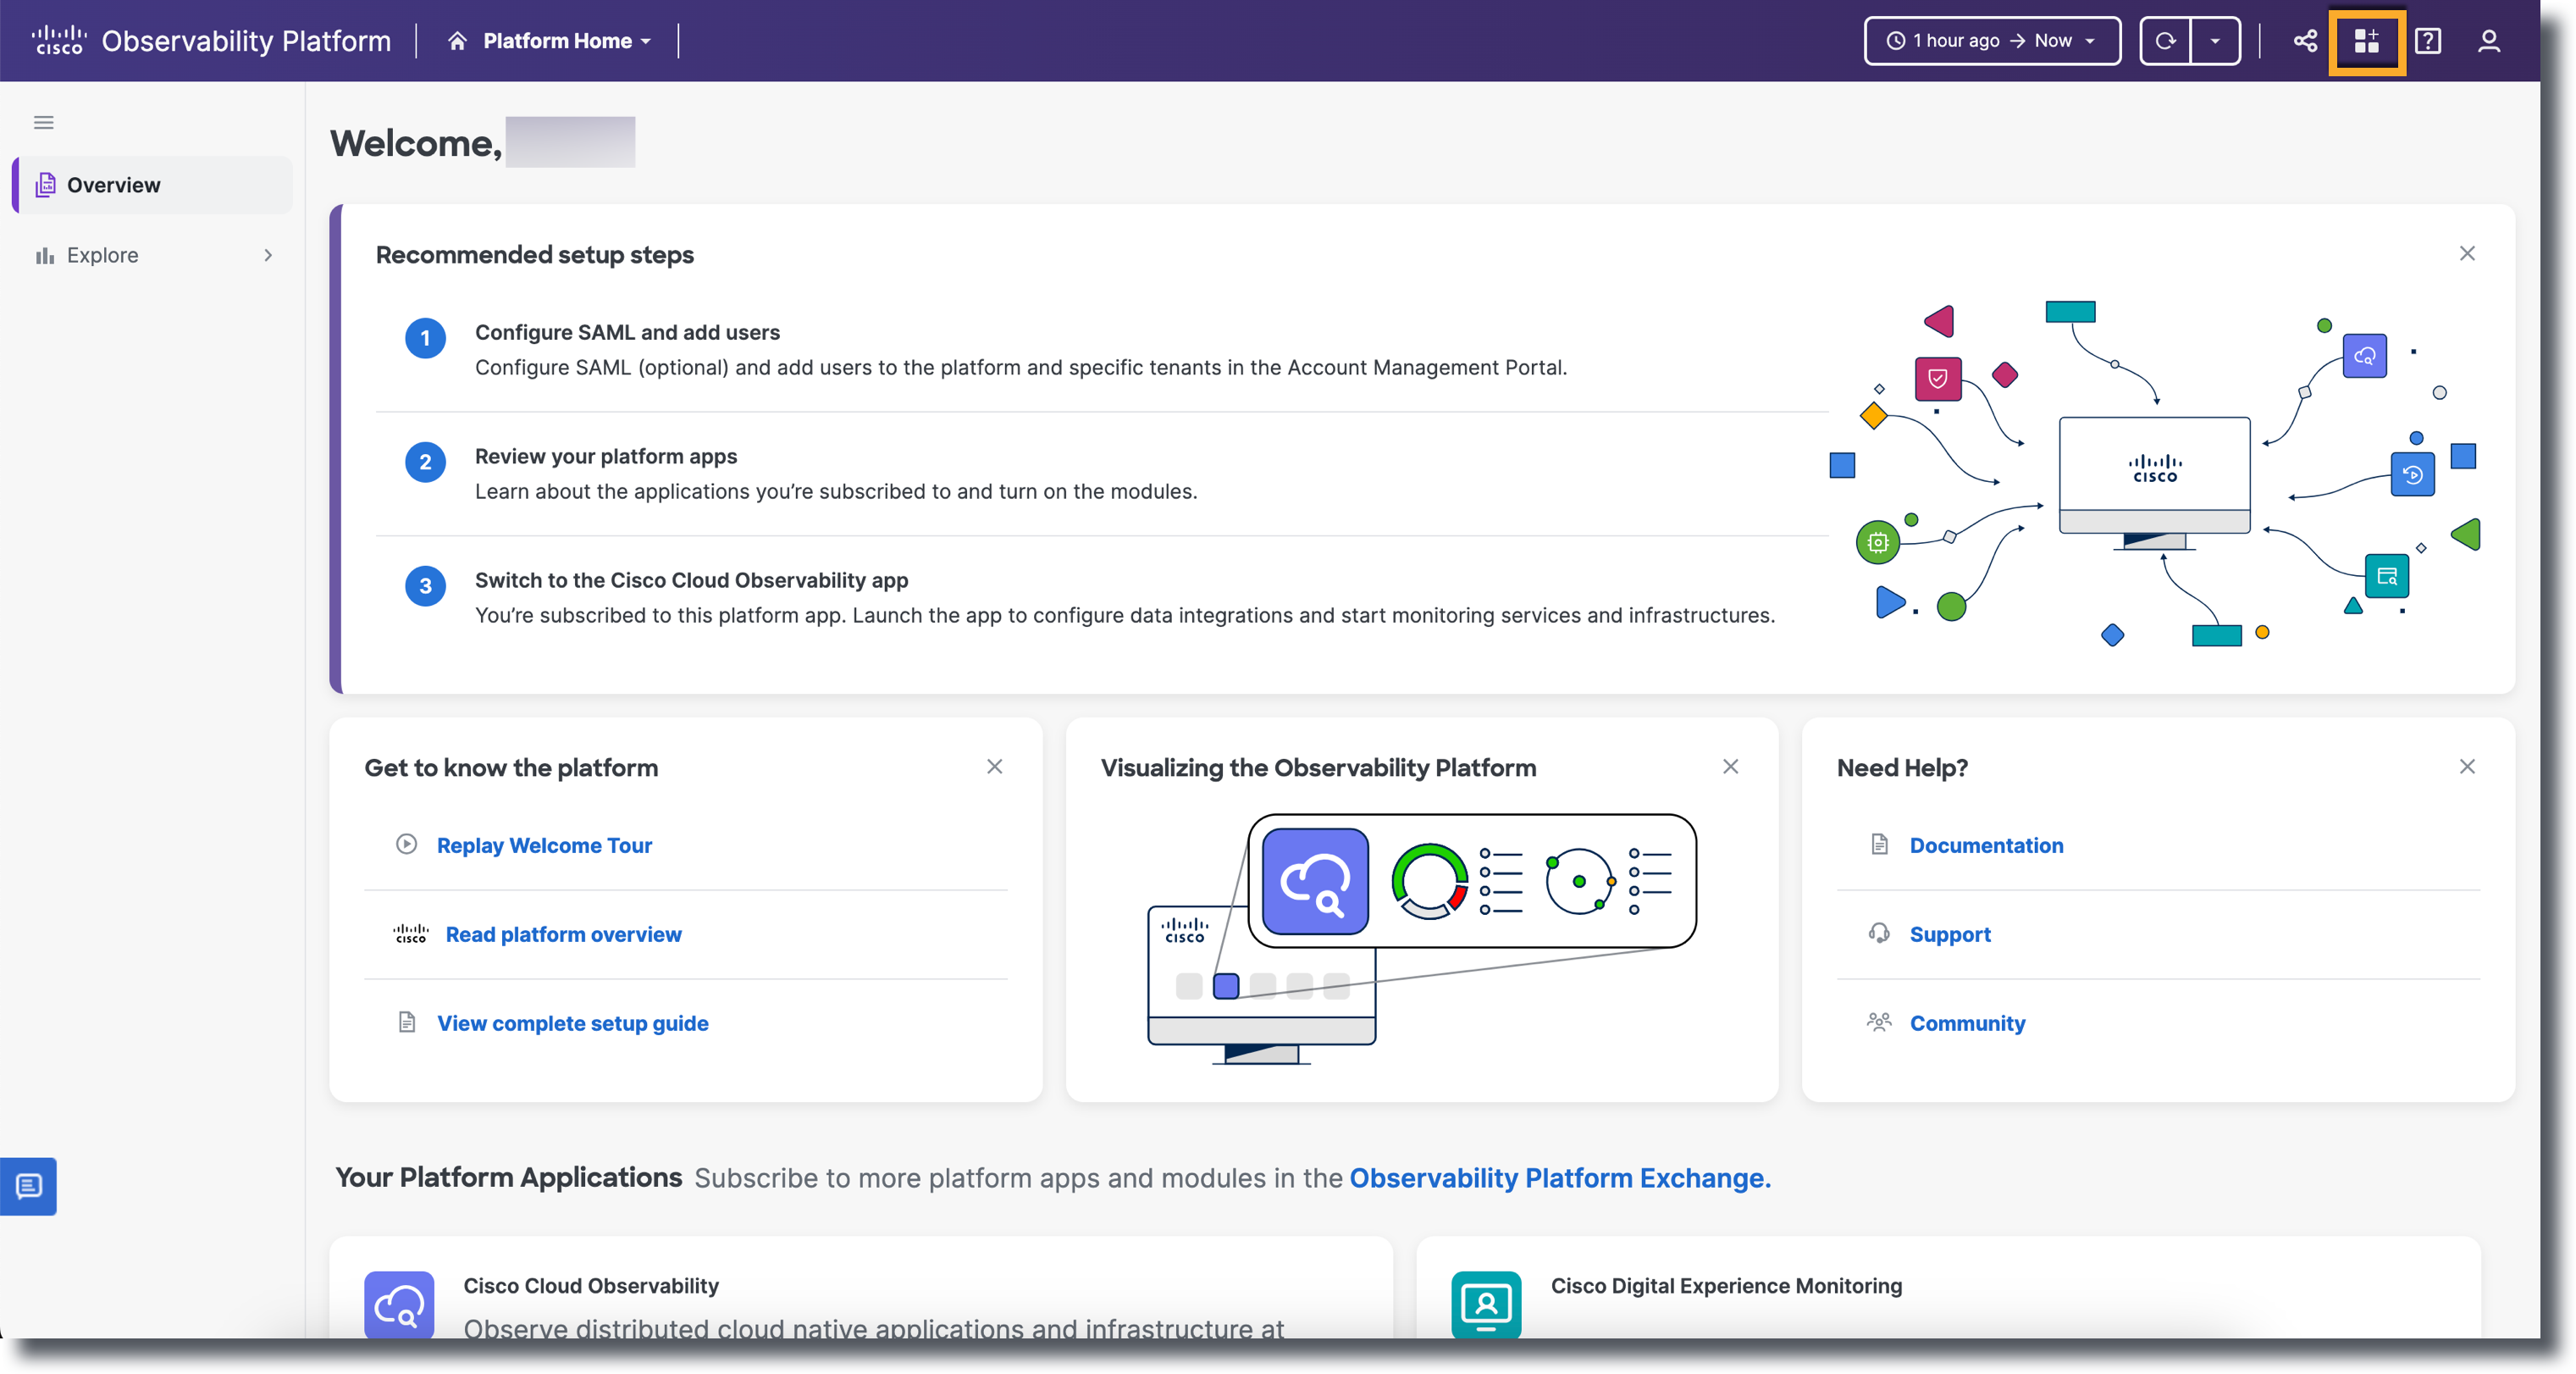Click step 1 number badge
Image resolution: width=2576 pixels, height=1374 pixels.
click(425, 338)
